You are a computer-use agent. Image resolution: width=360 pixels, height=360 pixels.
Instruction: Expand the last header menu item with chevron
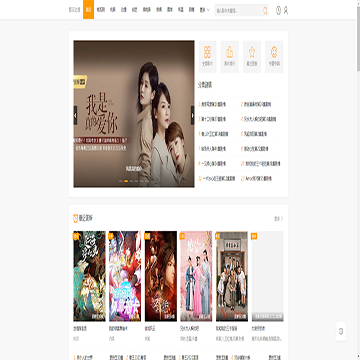click(204, 10)
